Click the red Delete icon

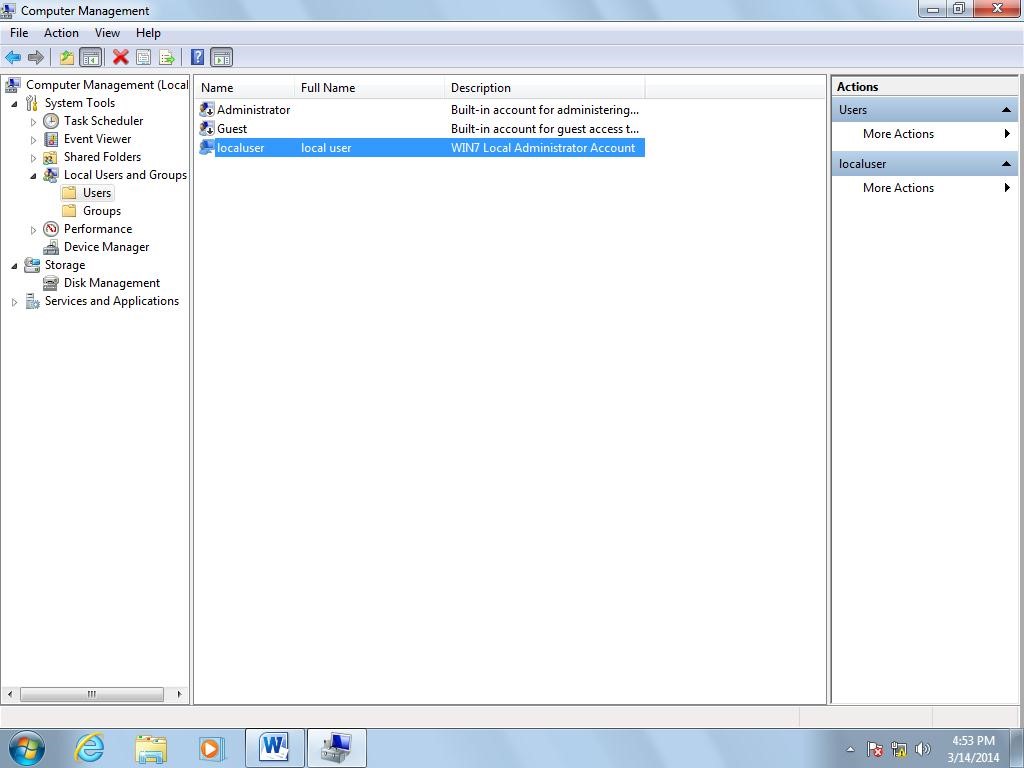point(120,58)
